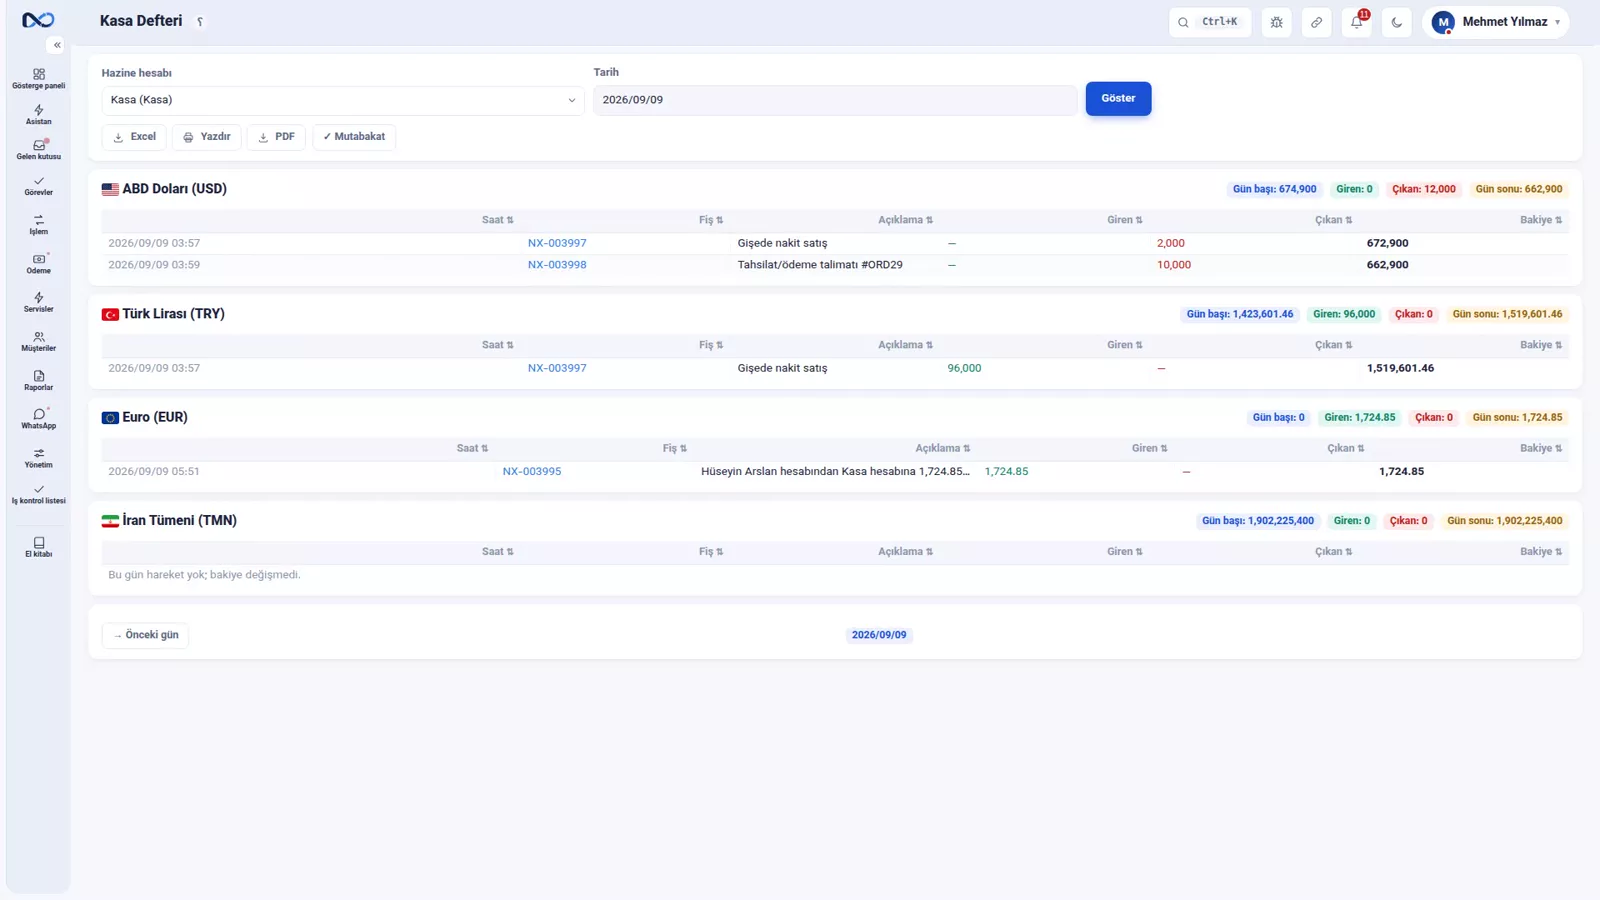This screenshot has width=1600, height=900.
Task: Open the Hazine hesabı dropdown
Action: point(343,100)
